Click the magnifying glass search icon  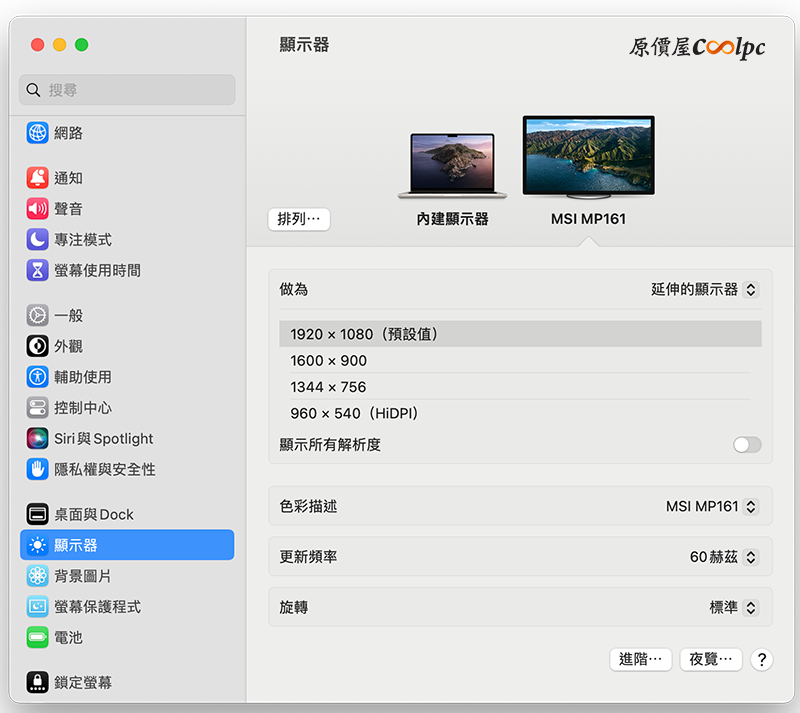point(33,90)
